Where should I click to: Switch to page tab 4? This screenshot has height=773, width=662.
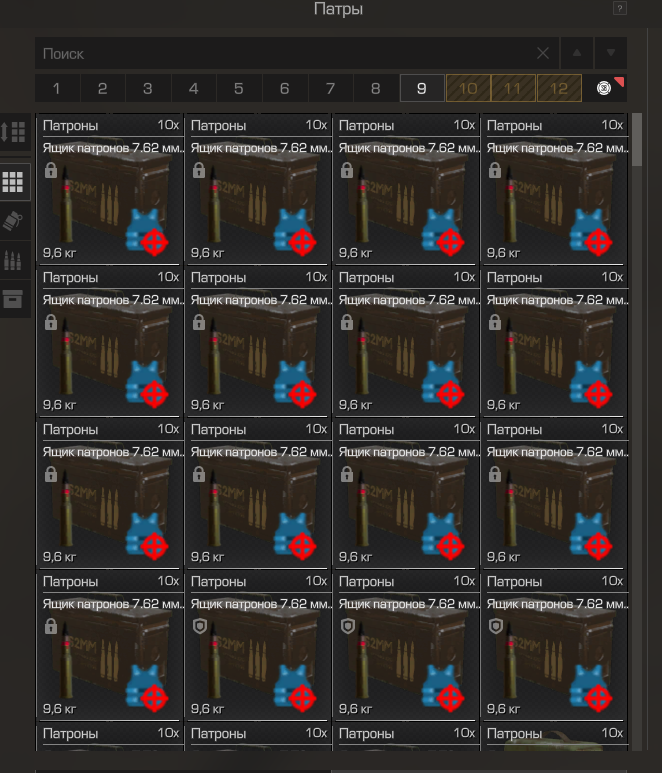[194, 88]
